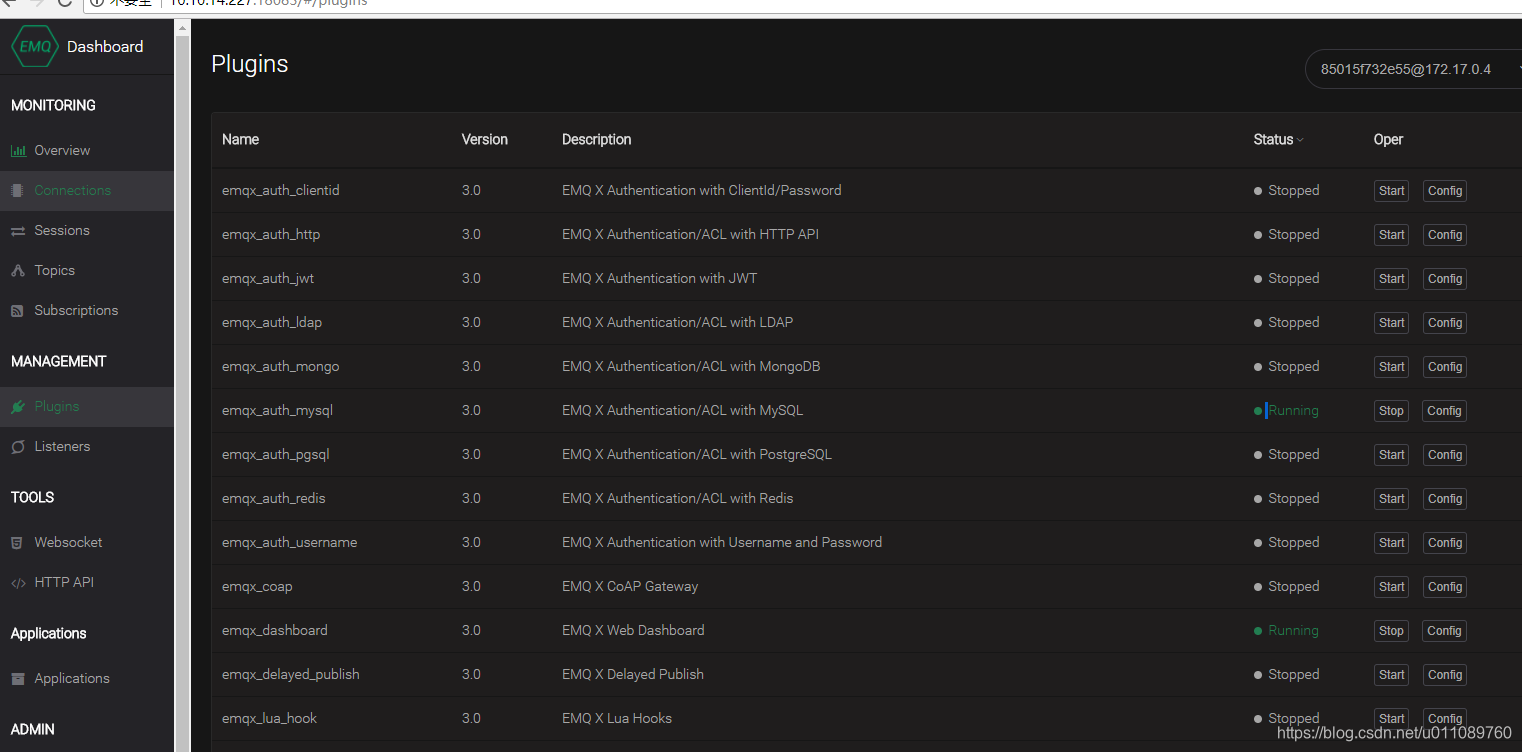Screen dimensions: 1522x752
Task: Open Config for emqx_coap
Action: [1445, 587]
